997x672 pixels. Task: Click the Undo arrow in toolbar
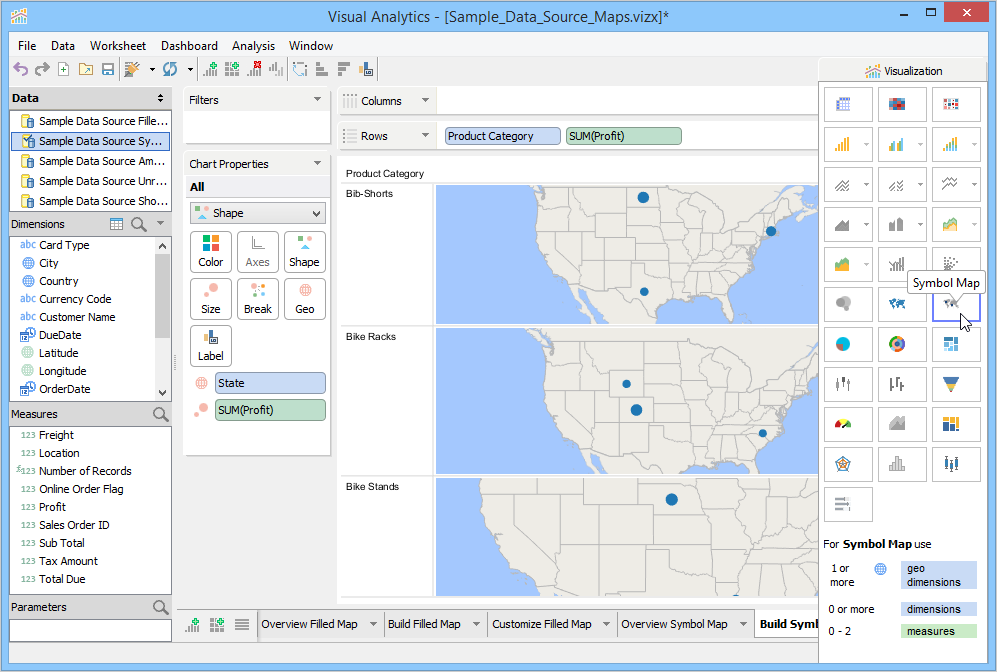(x=20, y=69)
